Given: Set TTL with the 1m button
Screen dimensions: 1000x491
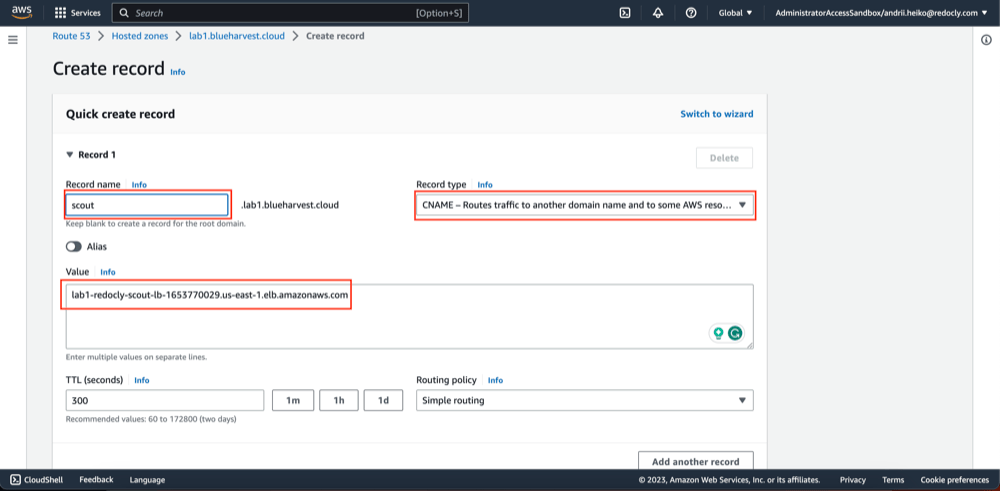Looking at the screenshot, I should 293,400.
